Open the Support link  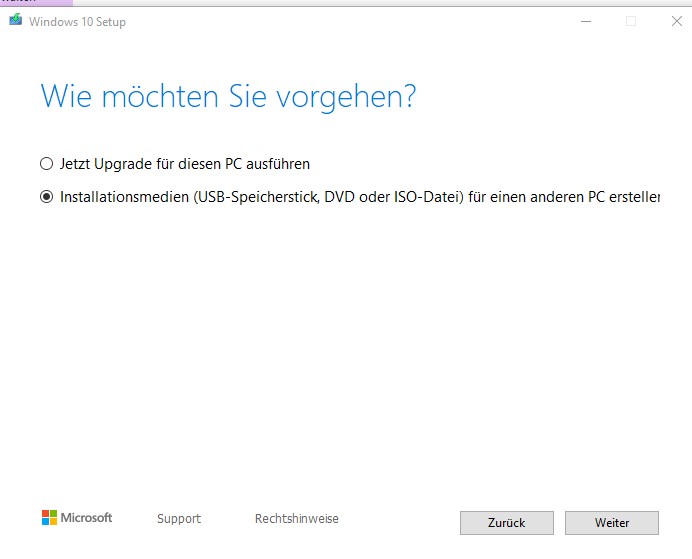click(179, 518)
